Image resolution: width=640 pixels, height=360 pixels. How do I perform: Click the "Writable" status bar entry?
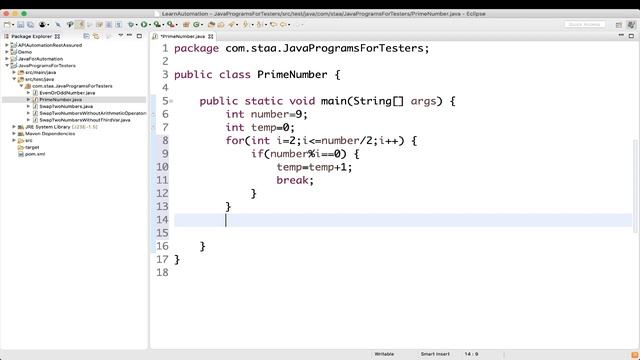(x=384, y=354)
